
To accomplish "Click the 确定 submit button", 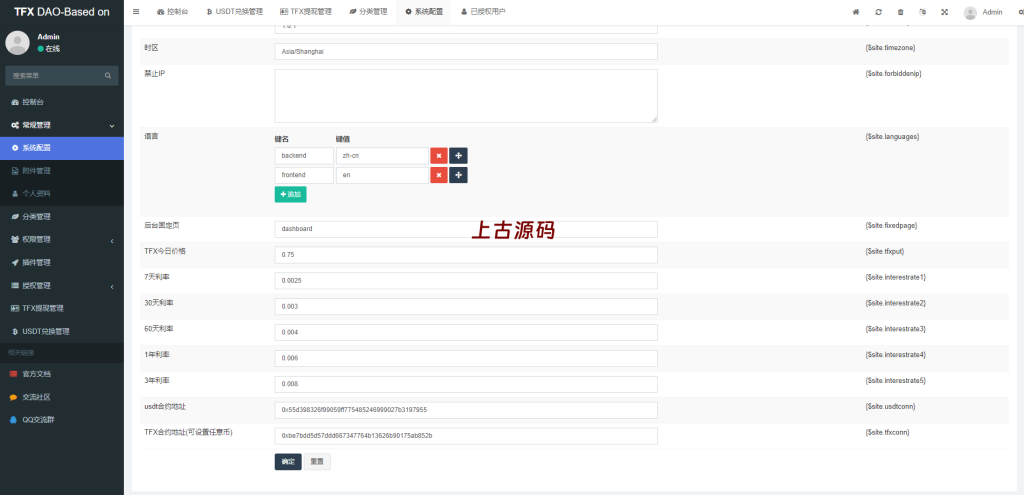I will pyautogui.click(x=288, y=462).
